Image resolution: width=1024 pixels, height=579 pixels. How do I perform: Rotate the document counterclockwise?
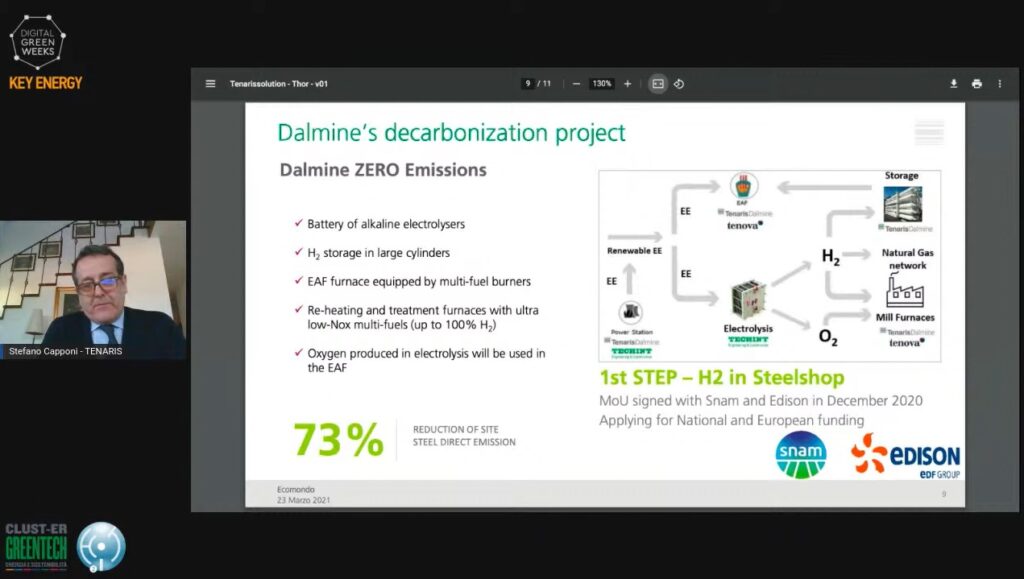pos(679,84)
